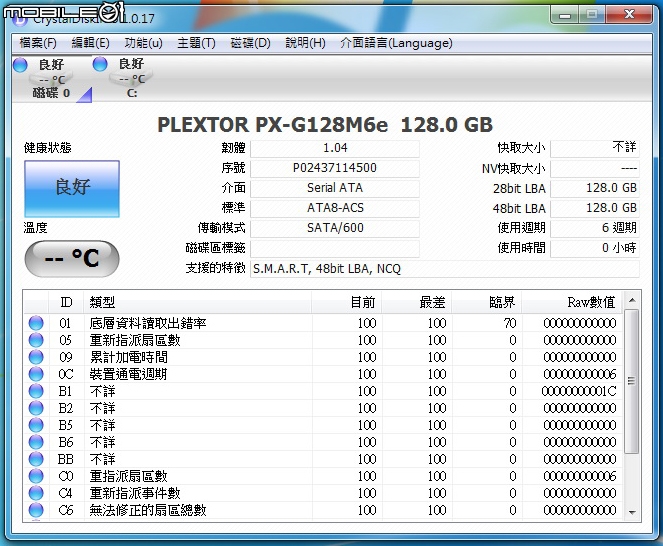Click the firmware field showing 1.04

pos(335,148)
